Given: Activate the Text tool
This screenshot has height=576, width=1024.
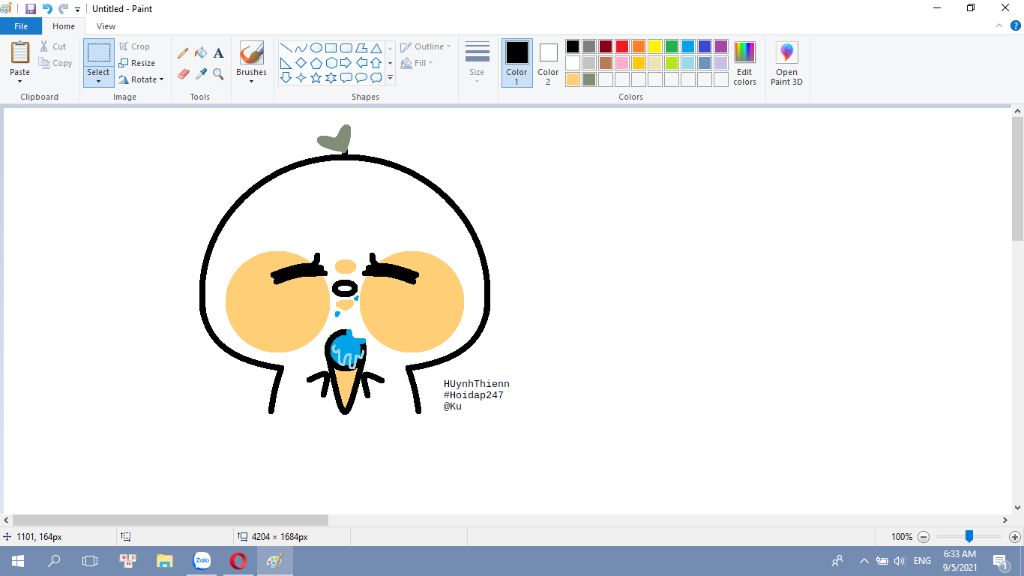Looking at the screenshot, I should pos(218,53).
